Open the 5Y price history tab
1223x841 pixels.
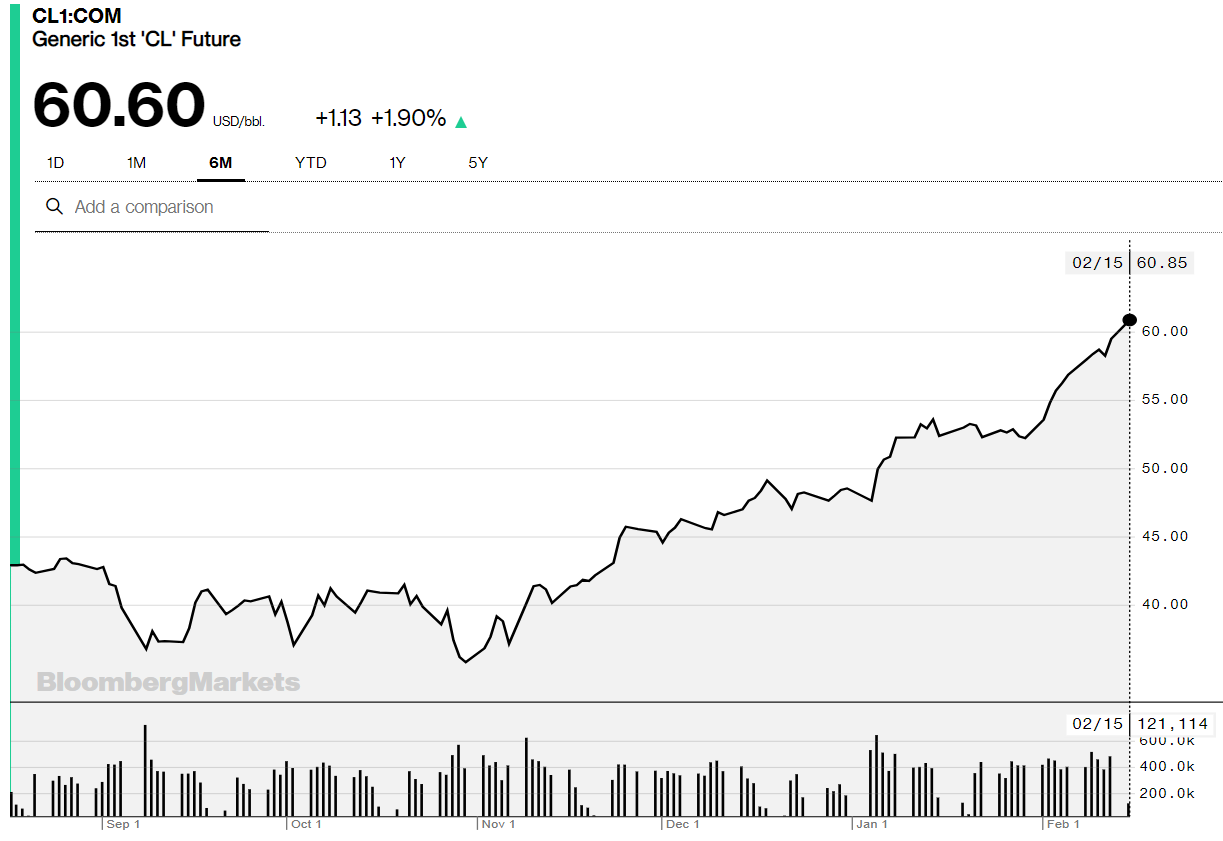click(478, 163)
